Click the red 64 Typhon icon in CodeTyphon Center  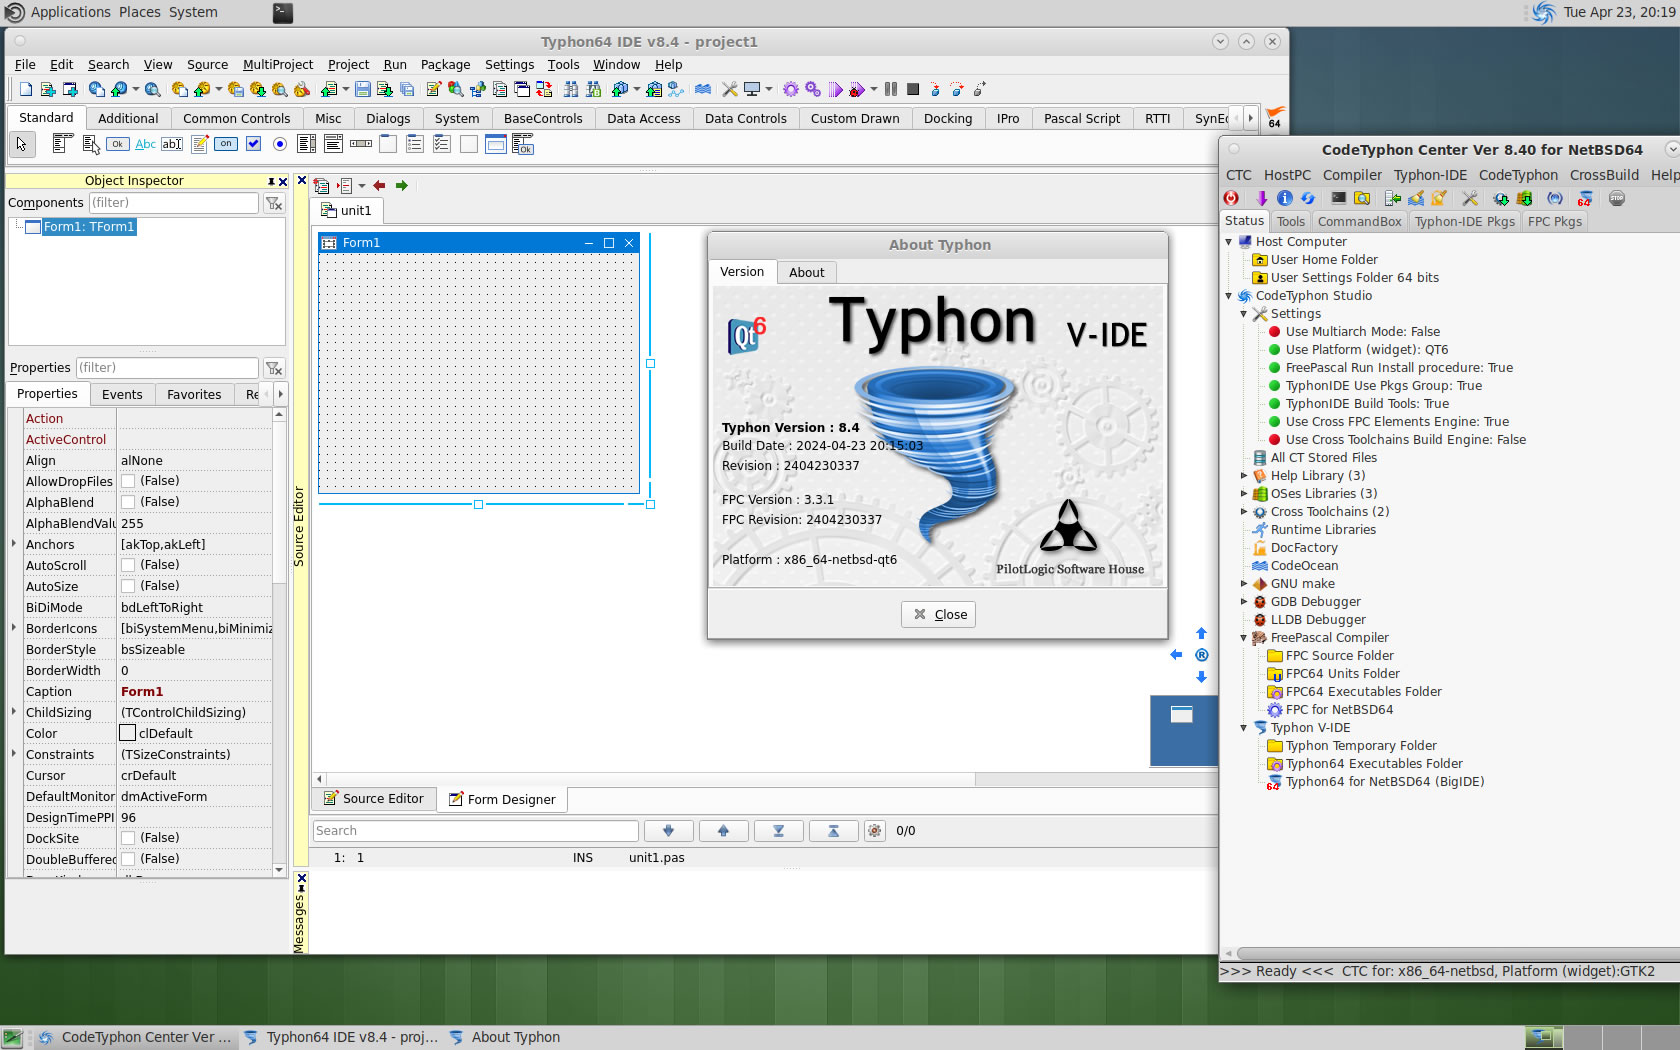[x=1585, y=198]
